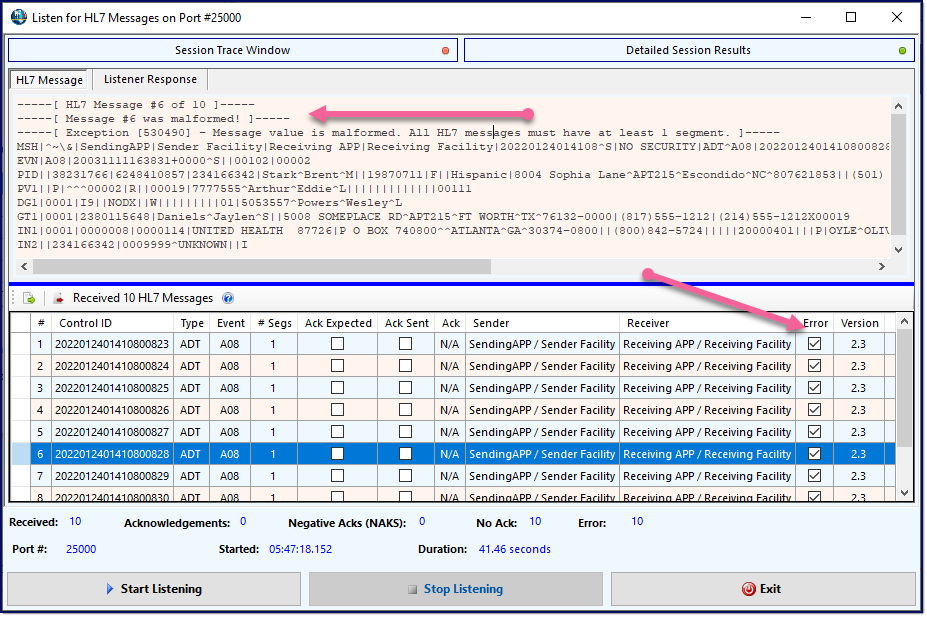Click the message text scroll left arrow
This screenshot has height=617, width=927.
point(24,267)
